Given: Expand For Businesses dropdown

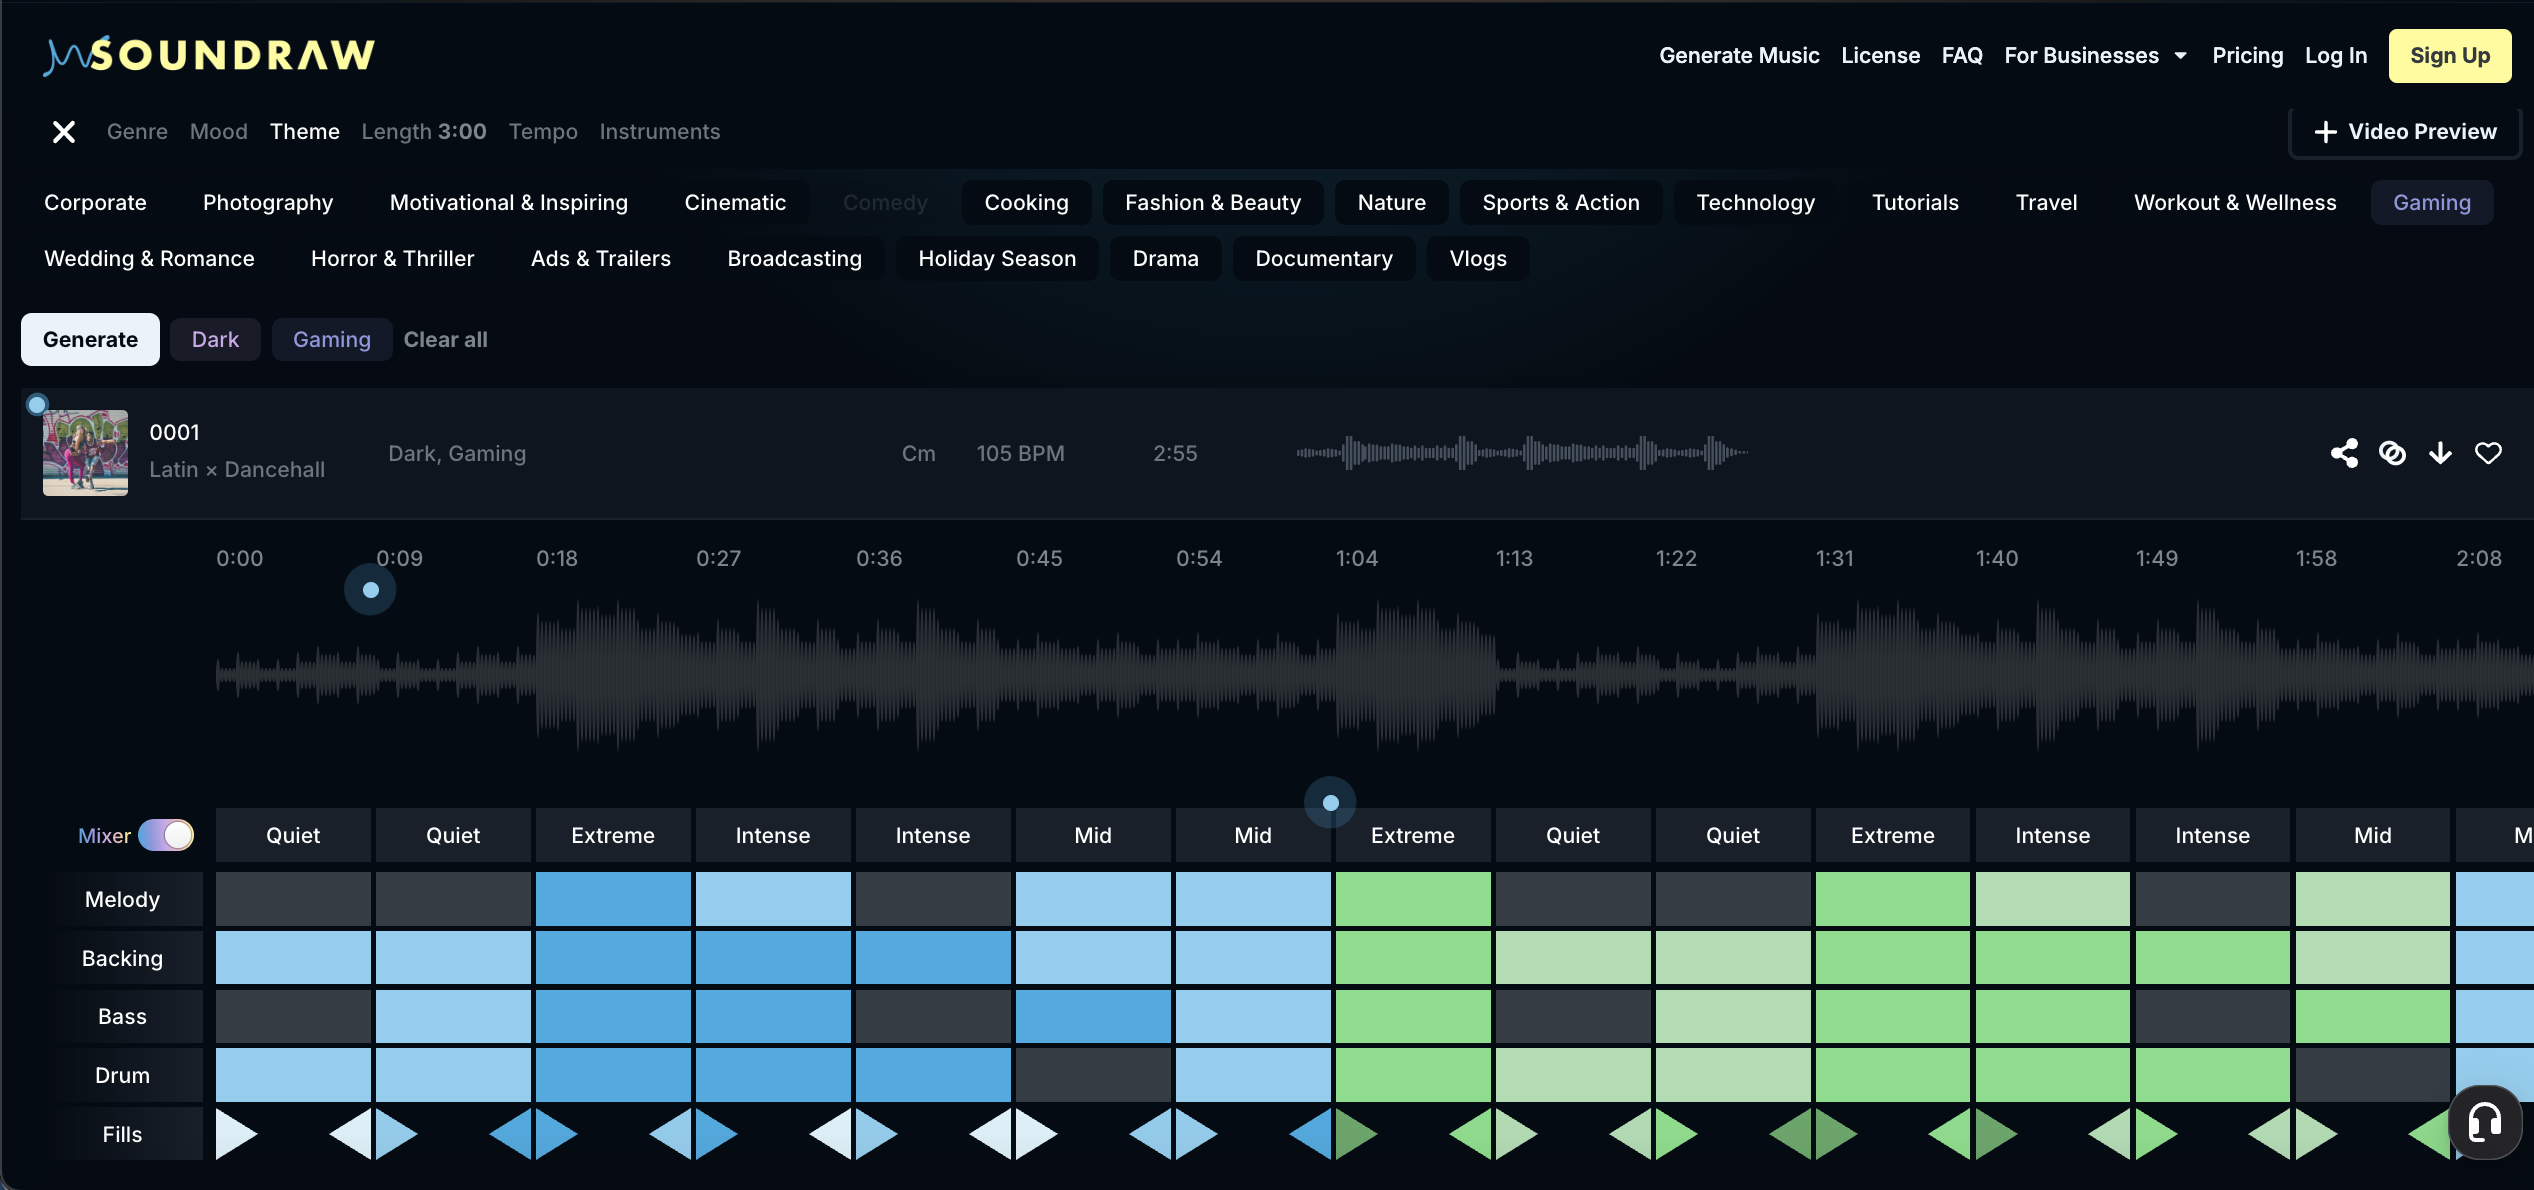Looking at the screenshot, I should point(2095,56).
